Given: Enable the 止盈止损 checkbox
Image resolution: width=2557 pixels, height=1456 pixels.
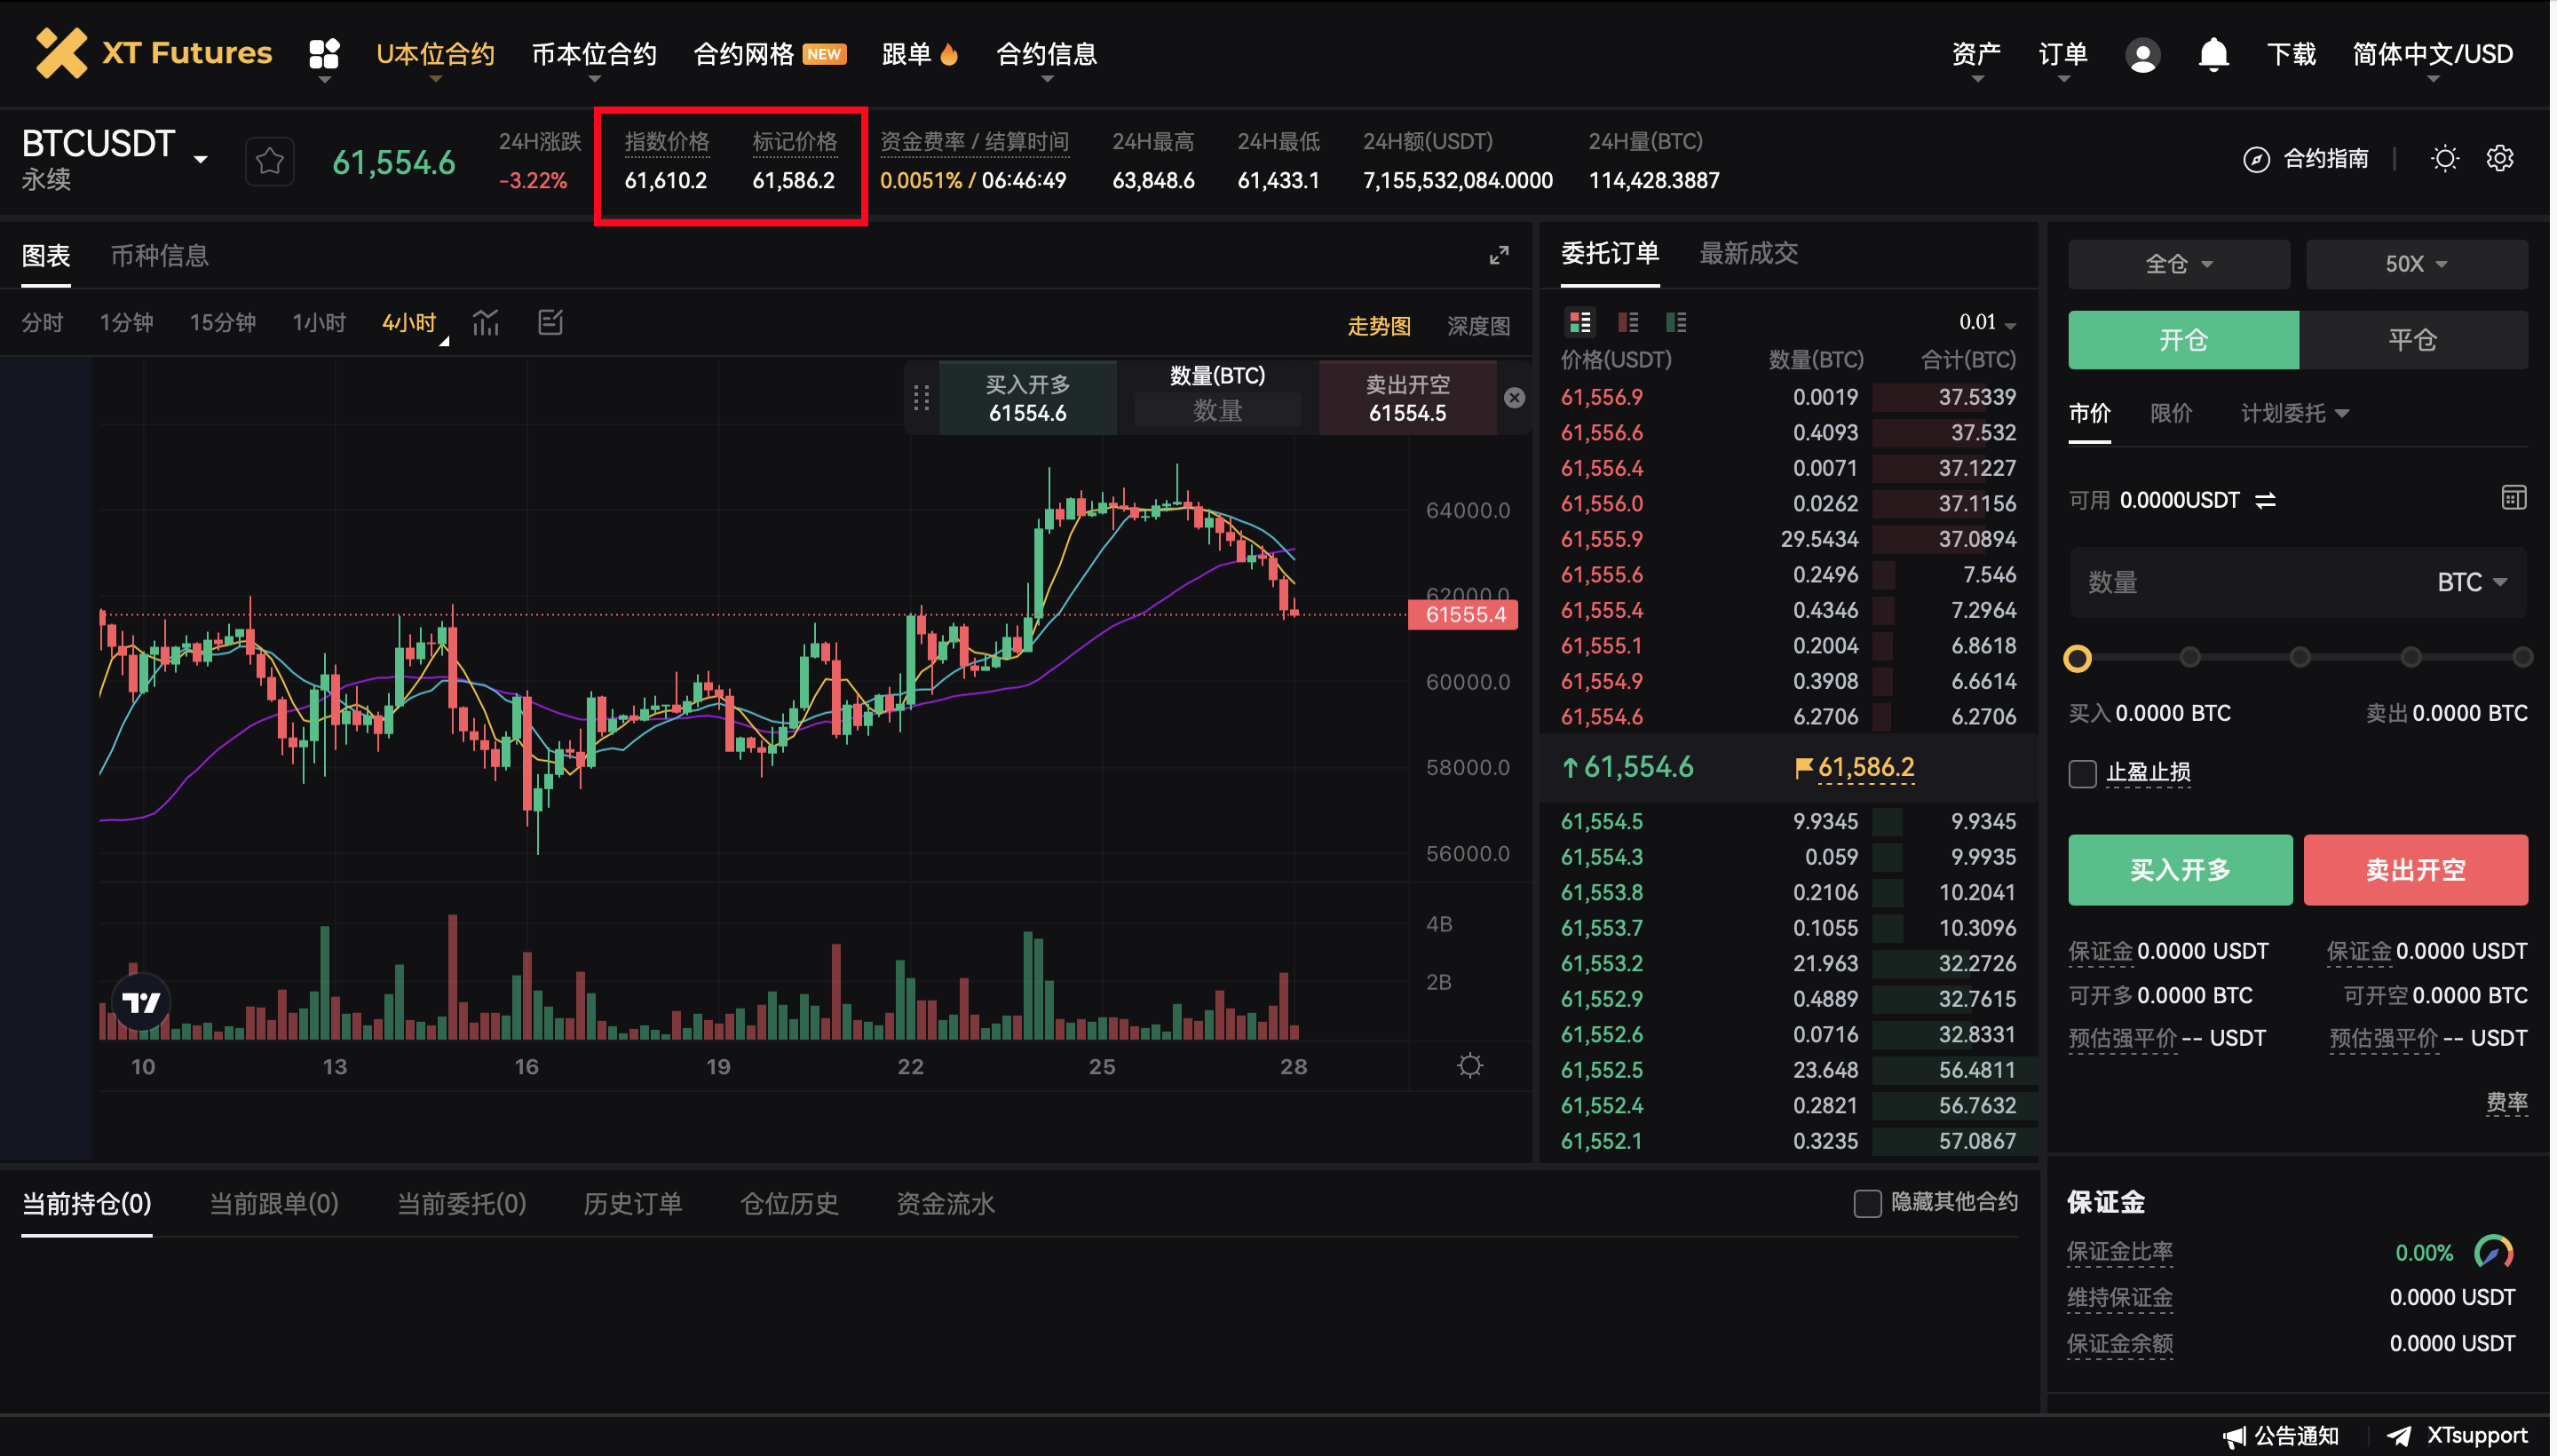Looking at the screenshot, I should (2083, 773).
